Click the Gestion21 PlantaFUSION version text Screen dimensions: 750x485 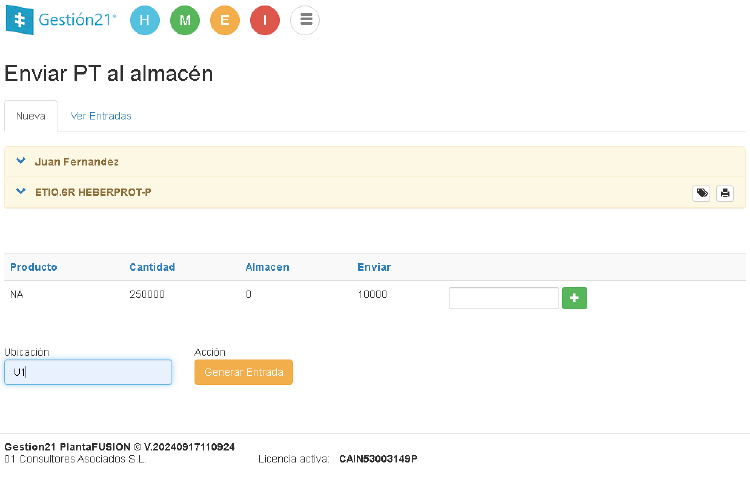coord(120,447)
